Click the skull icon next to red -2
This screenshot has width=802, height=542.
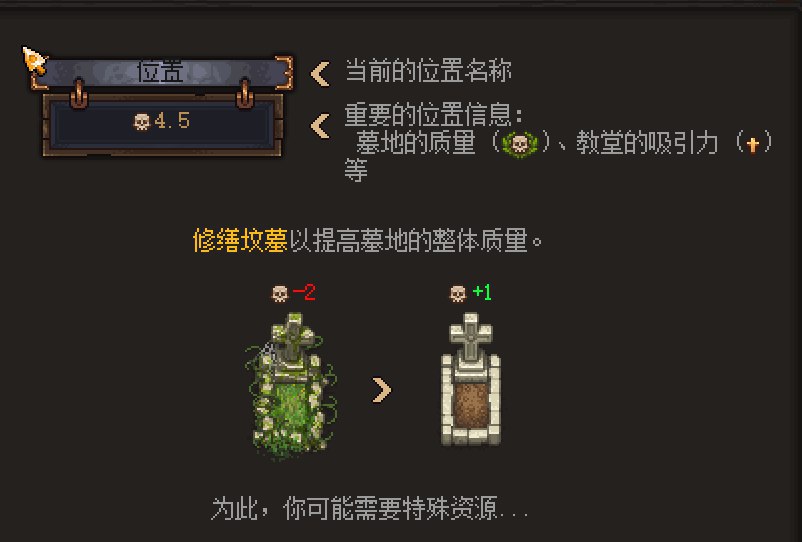(x=279, y=293)
